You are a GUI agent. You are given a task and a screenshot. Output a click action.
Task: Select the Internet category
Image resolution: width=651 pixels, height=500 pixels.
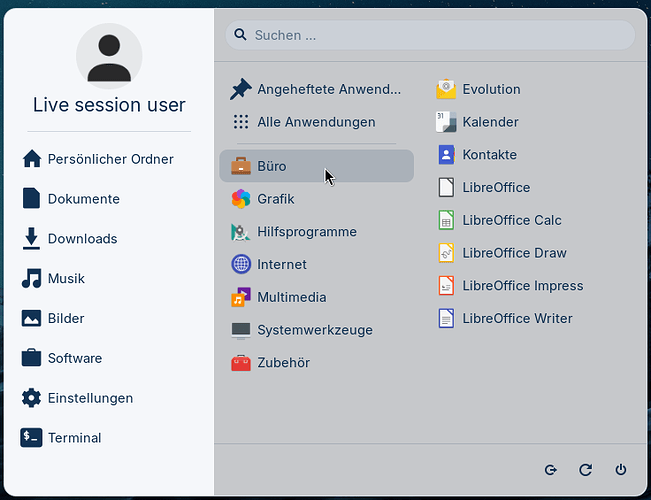tap(316, 265)
